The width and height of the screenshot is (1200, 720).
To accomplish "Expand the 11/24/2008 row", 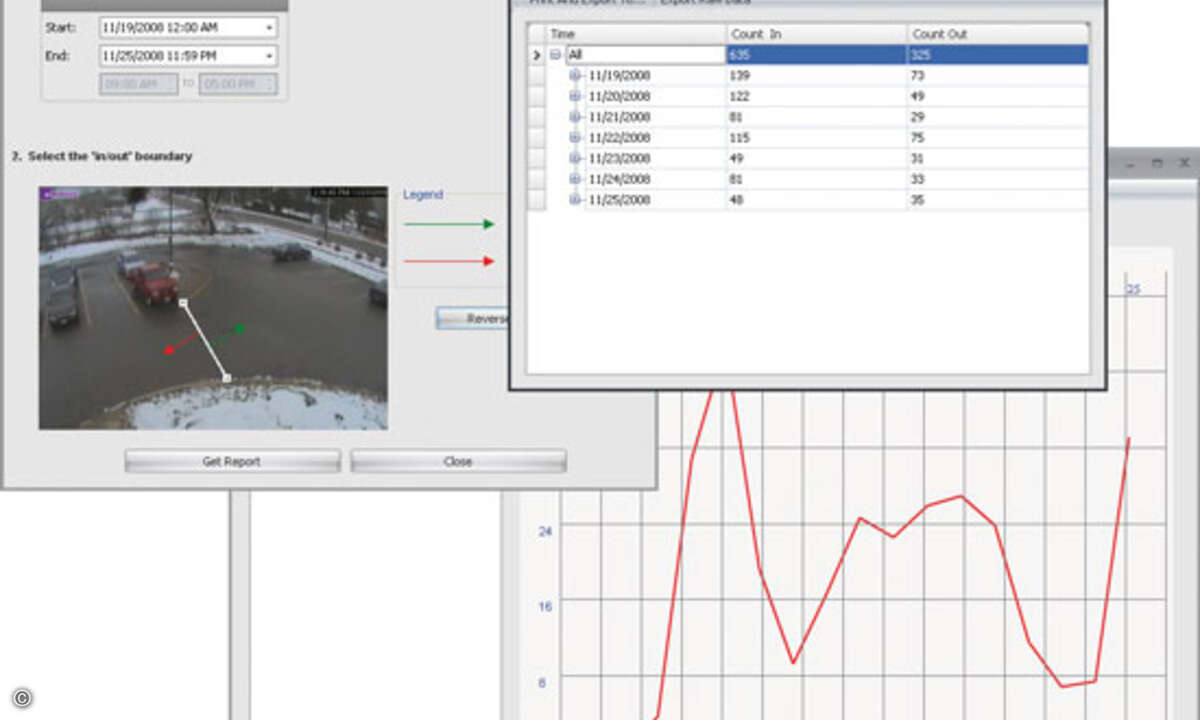I will tap(575, 179).
